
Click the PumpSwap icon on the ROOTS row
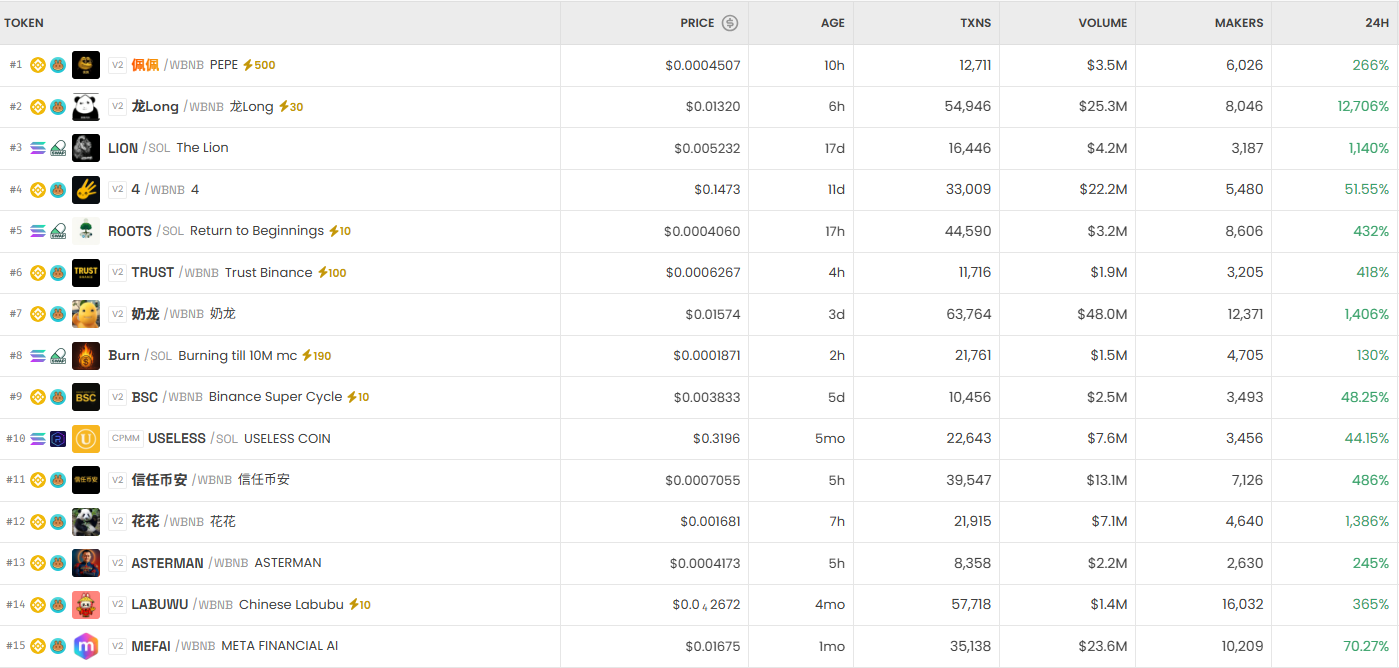[59, 230]
